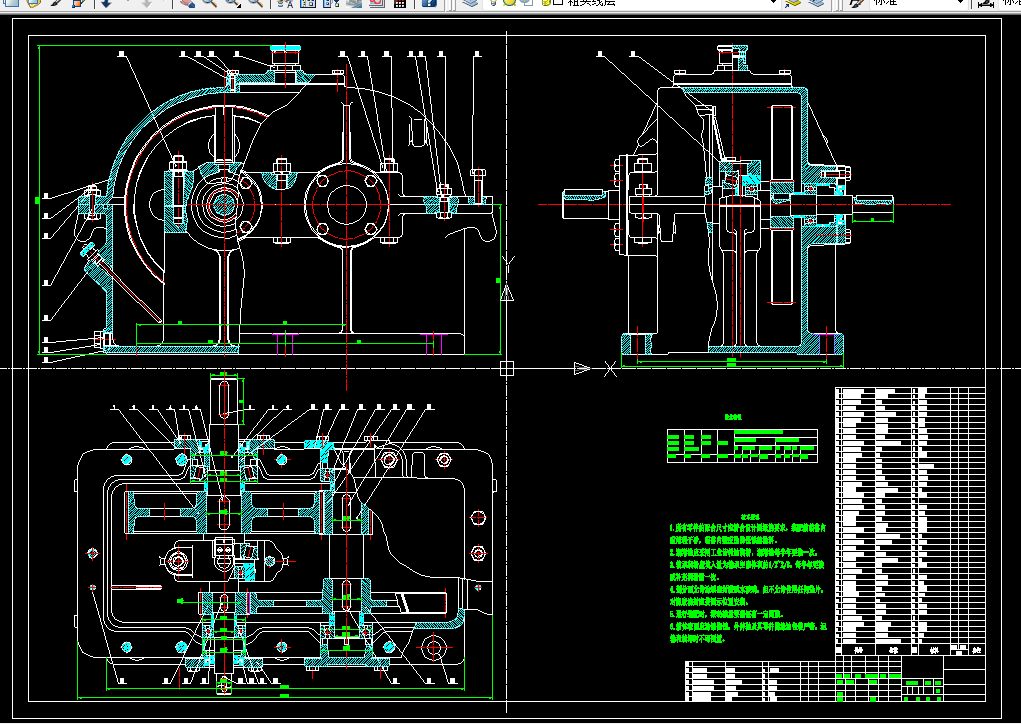
Task: Toggle the current layer on/off light bulb
Action: click(495, 3)
